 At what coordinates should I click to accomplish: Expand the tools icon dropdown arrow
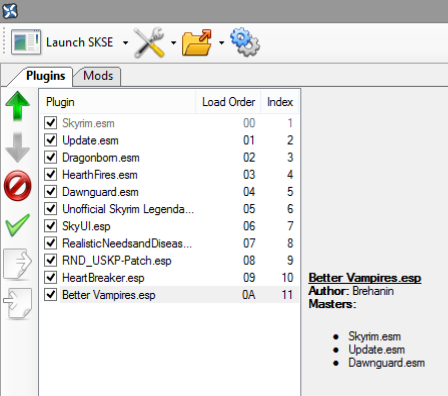click(x=173, y=43)
